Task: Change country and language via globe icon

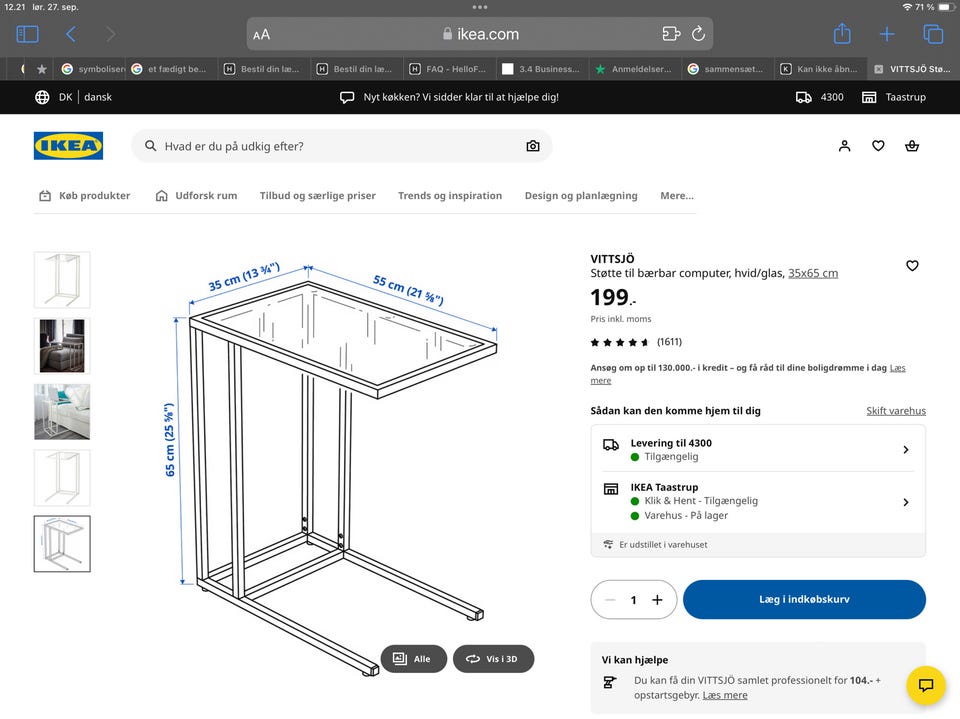Action: pyautogui.click(x=42, y=97)
